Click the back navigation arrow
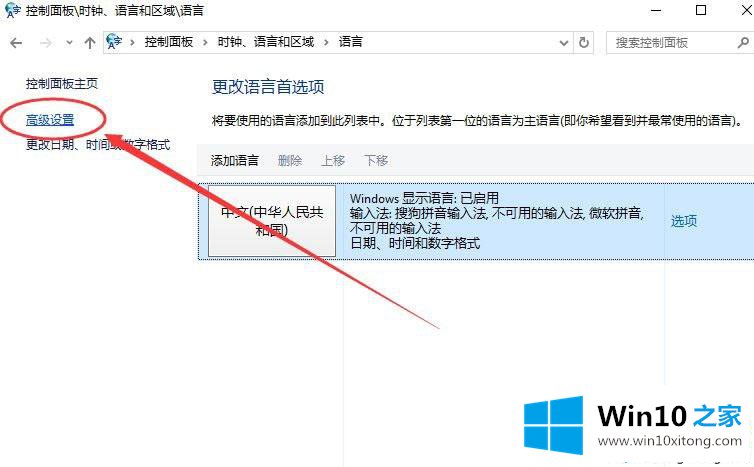Viewport: 754px width, 467px height. [x=16, y=43]
